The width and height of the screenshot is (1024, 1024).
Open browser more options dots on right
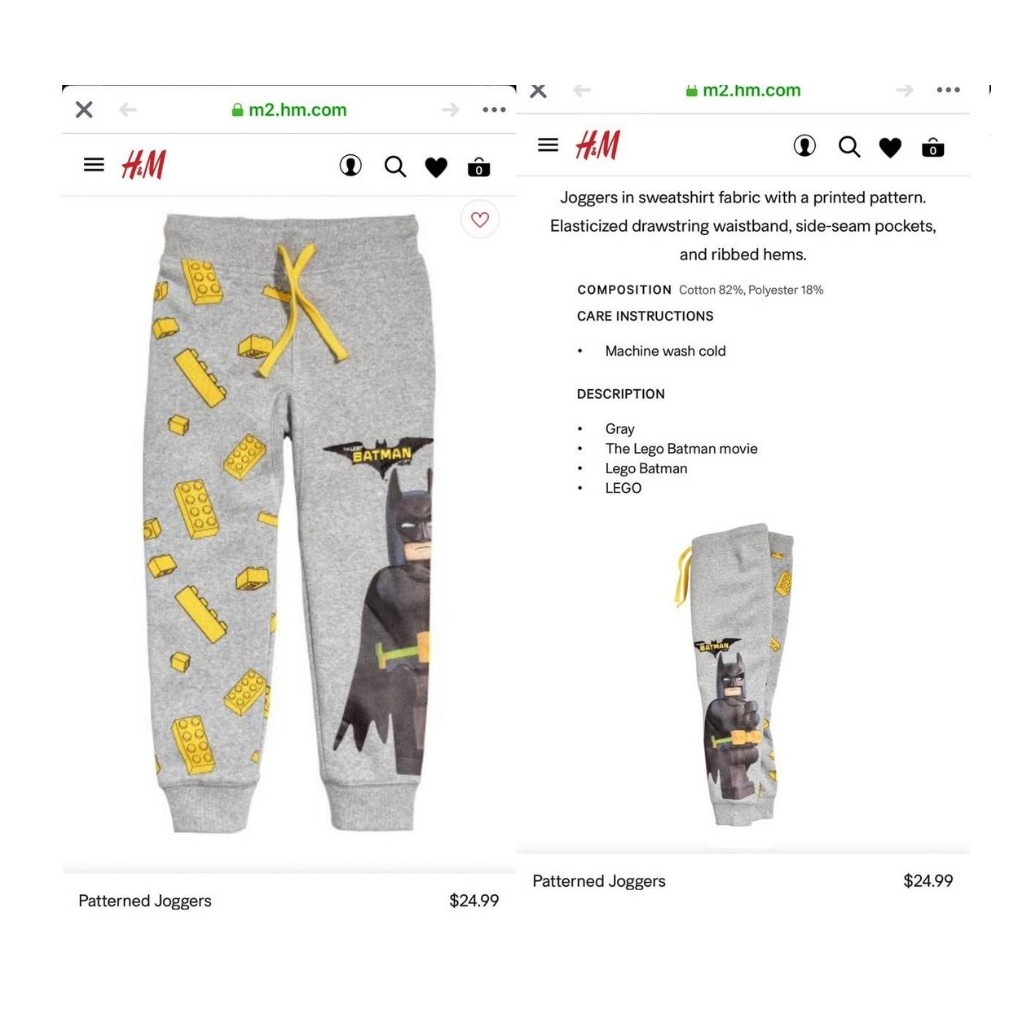tap(948, 90)
